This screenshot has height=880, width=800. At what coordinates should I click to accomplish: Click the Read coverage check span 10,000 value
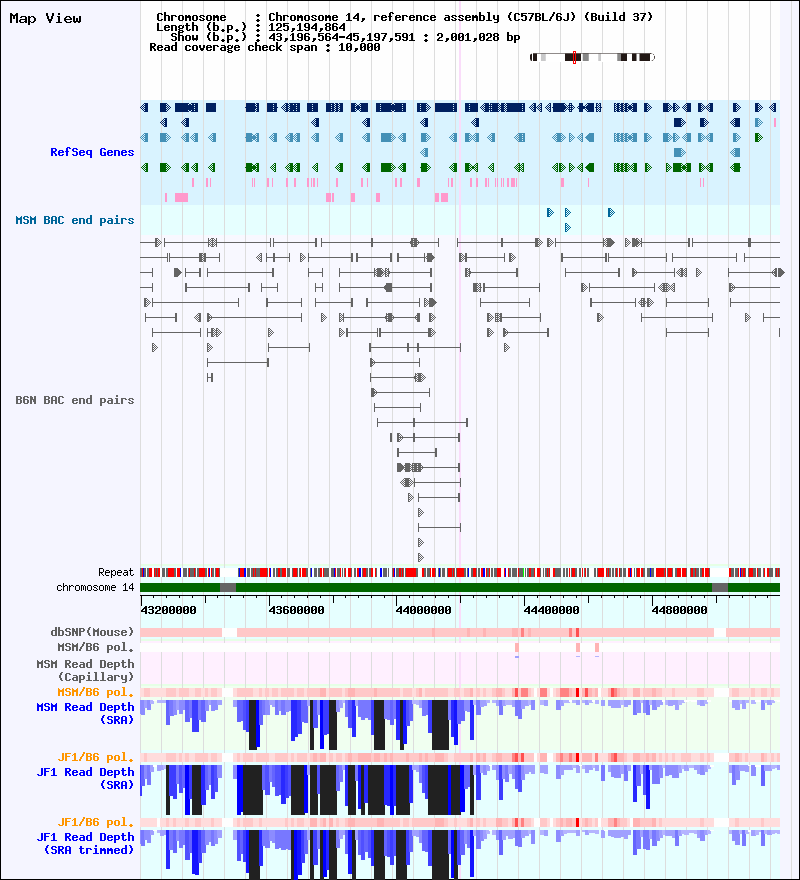coord(359,47)
